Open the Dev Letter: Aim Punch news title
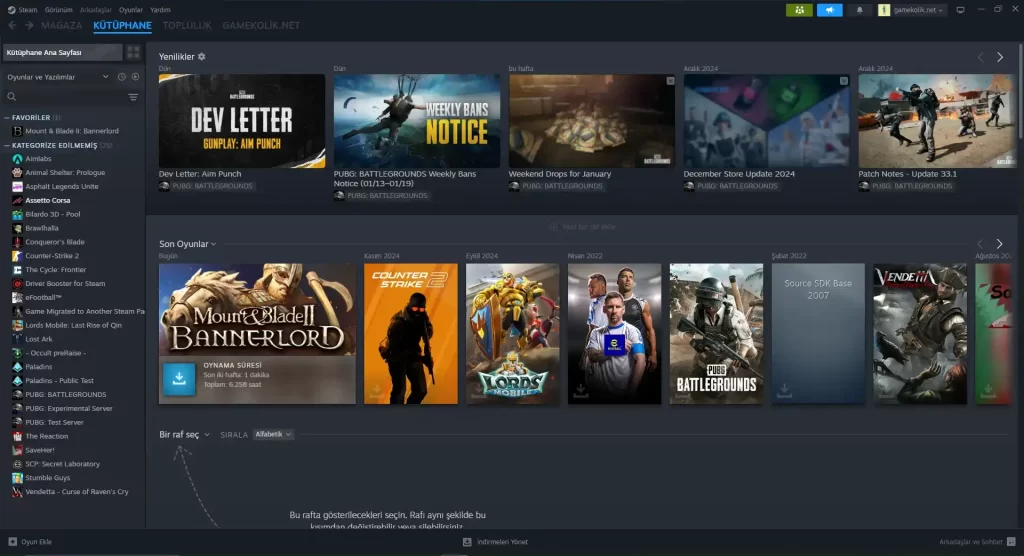Screen dimensions: 1024x556 (200, 174)
